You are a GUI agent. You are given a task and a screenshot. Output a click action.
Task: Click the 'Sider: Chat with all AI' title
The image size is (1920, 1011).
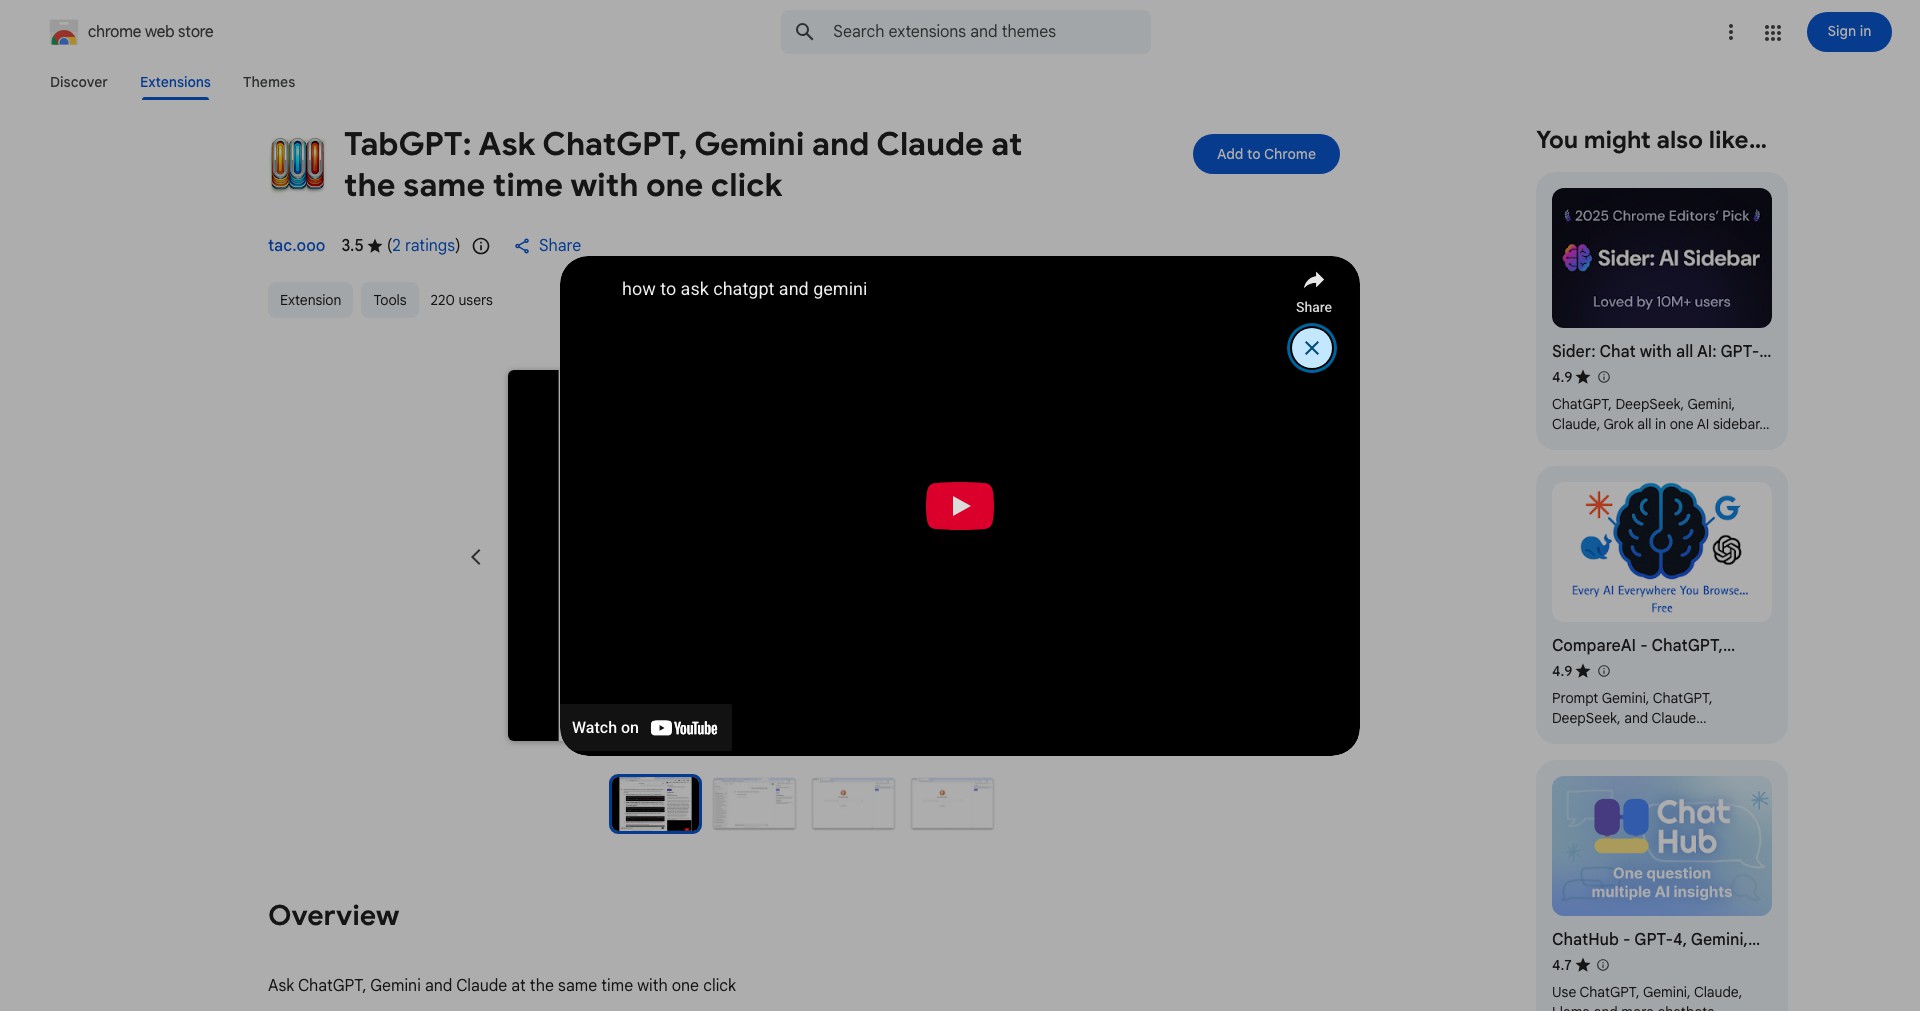pyautogui.click(x=1661, y=352)
